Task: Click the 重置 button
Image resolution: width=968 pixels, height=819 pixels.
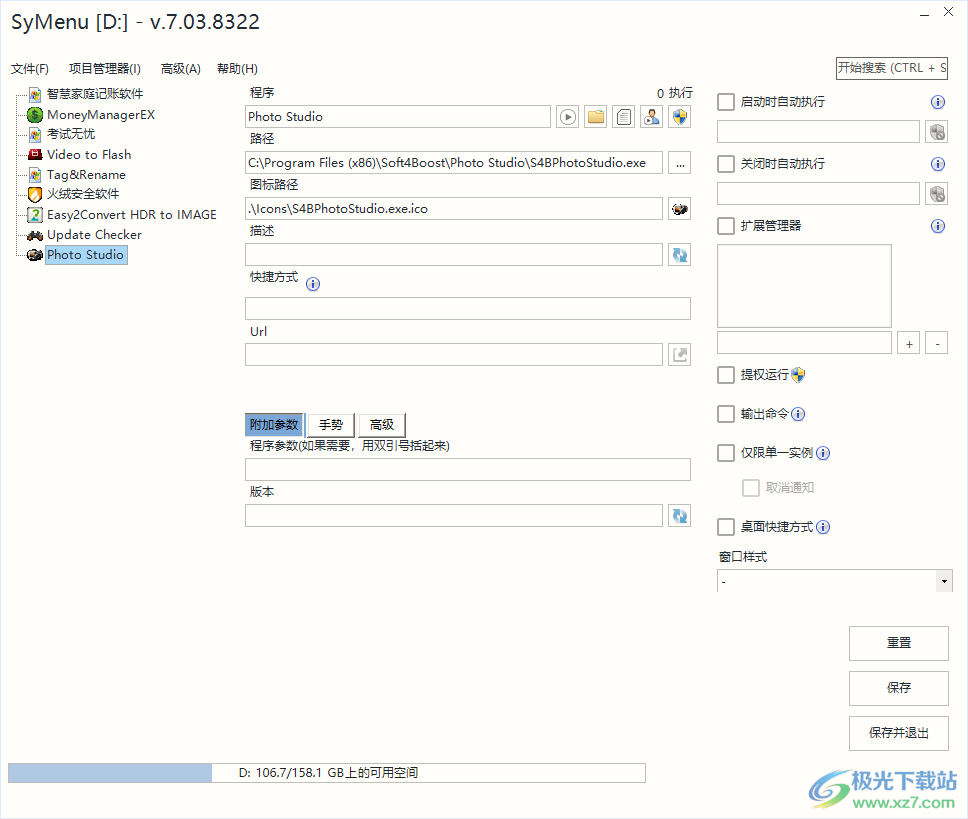Action: (898, 643)
